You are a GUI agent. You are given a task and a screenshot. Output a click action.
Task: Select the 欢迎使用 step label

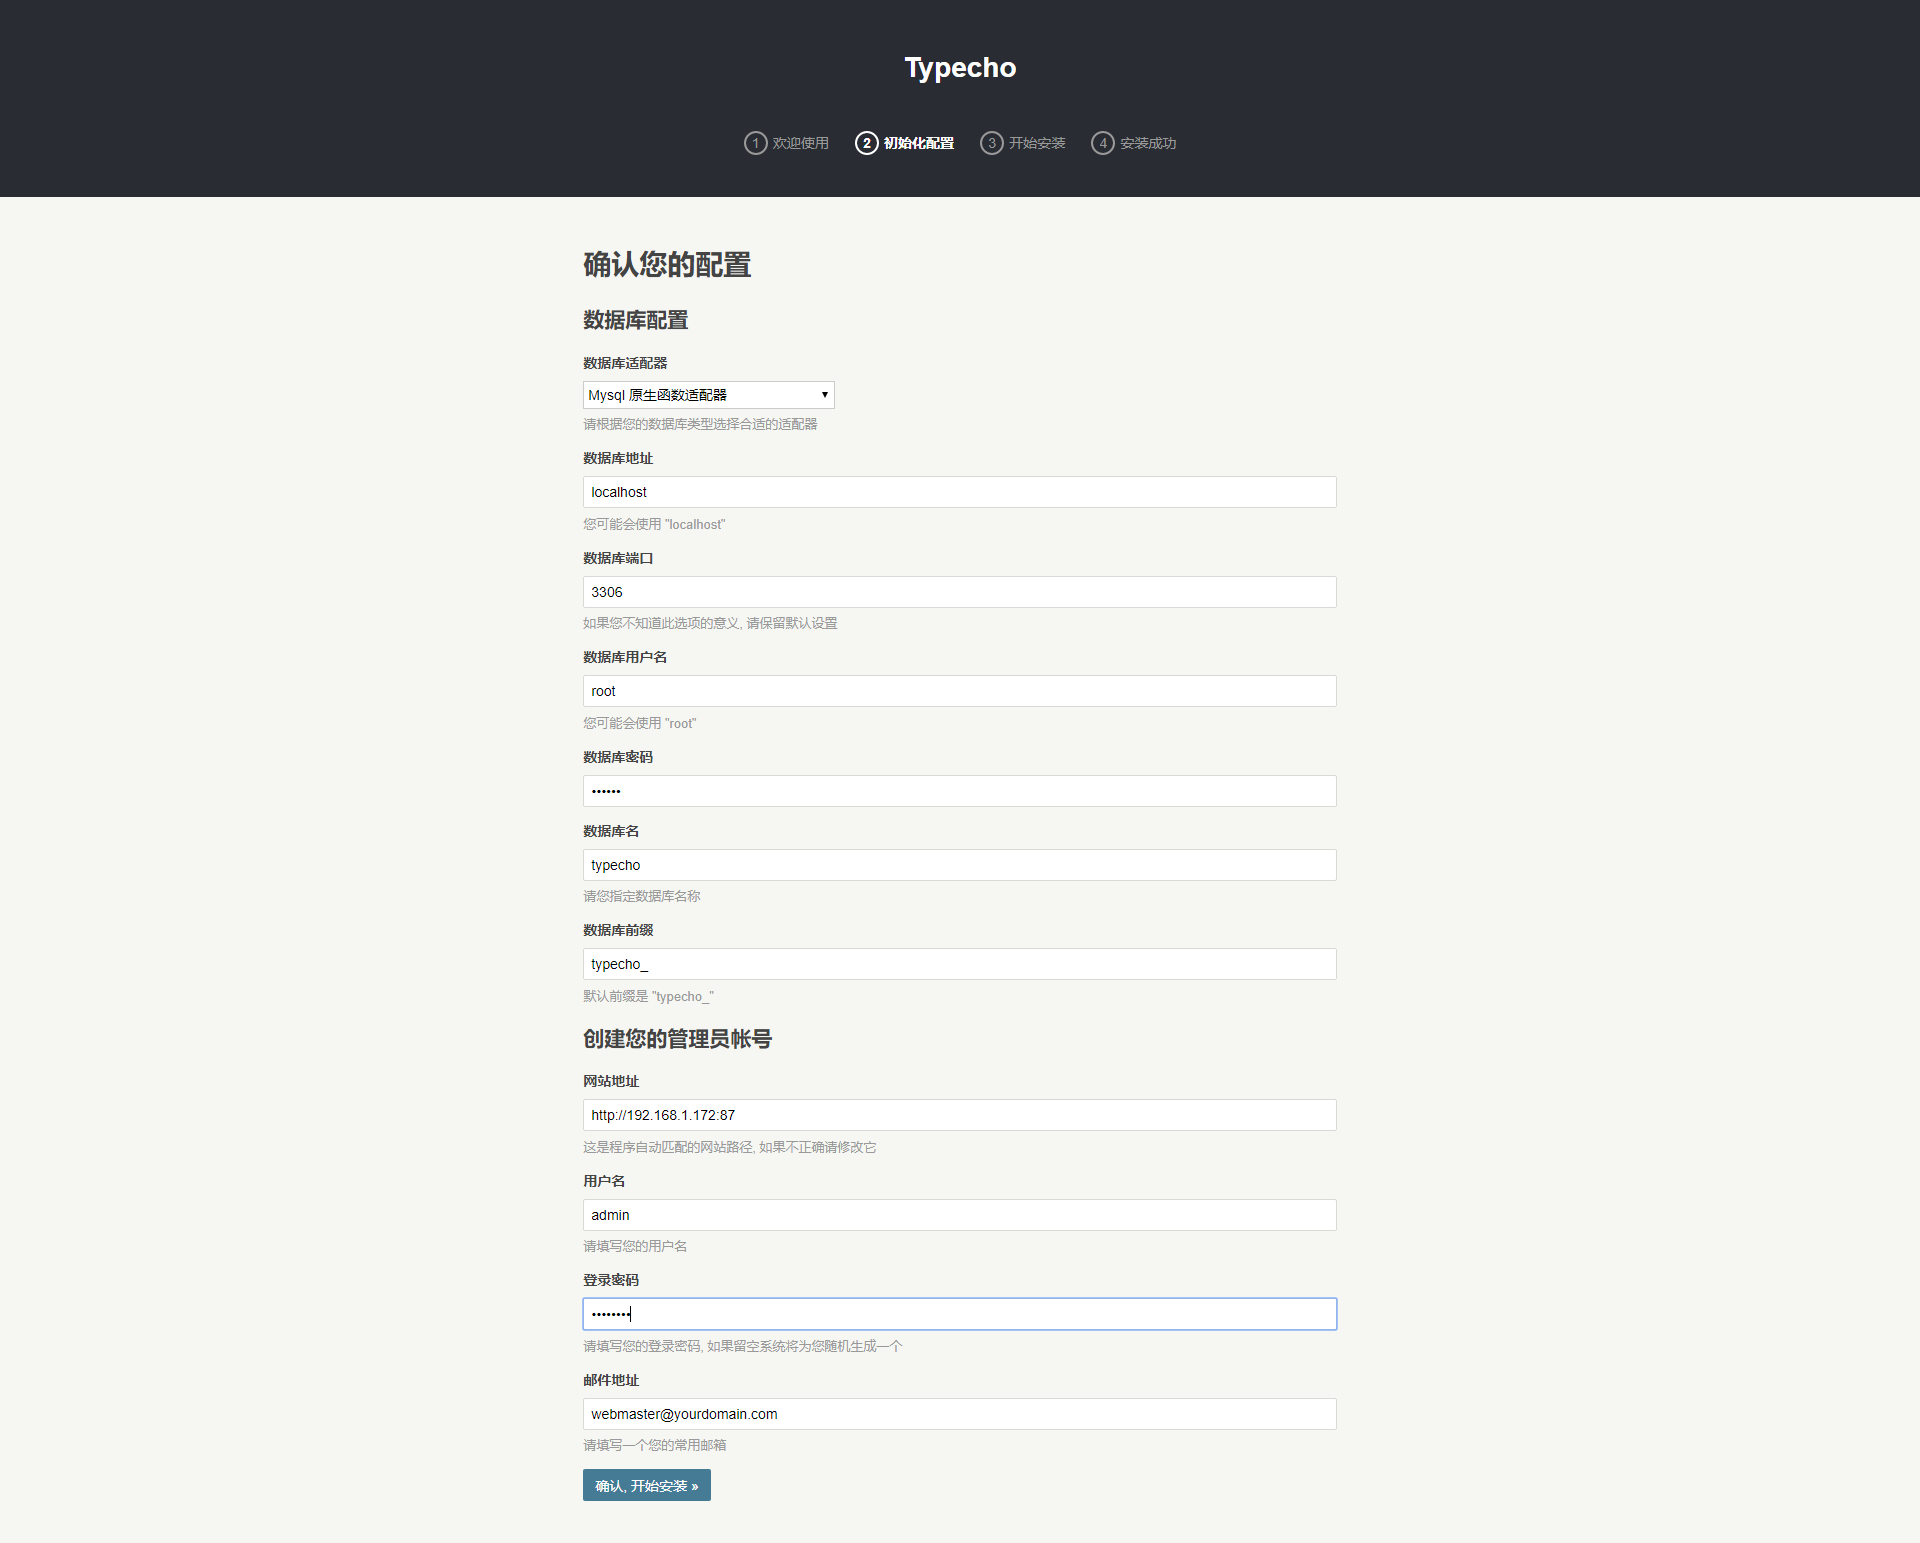click(x=800, y=143)
